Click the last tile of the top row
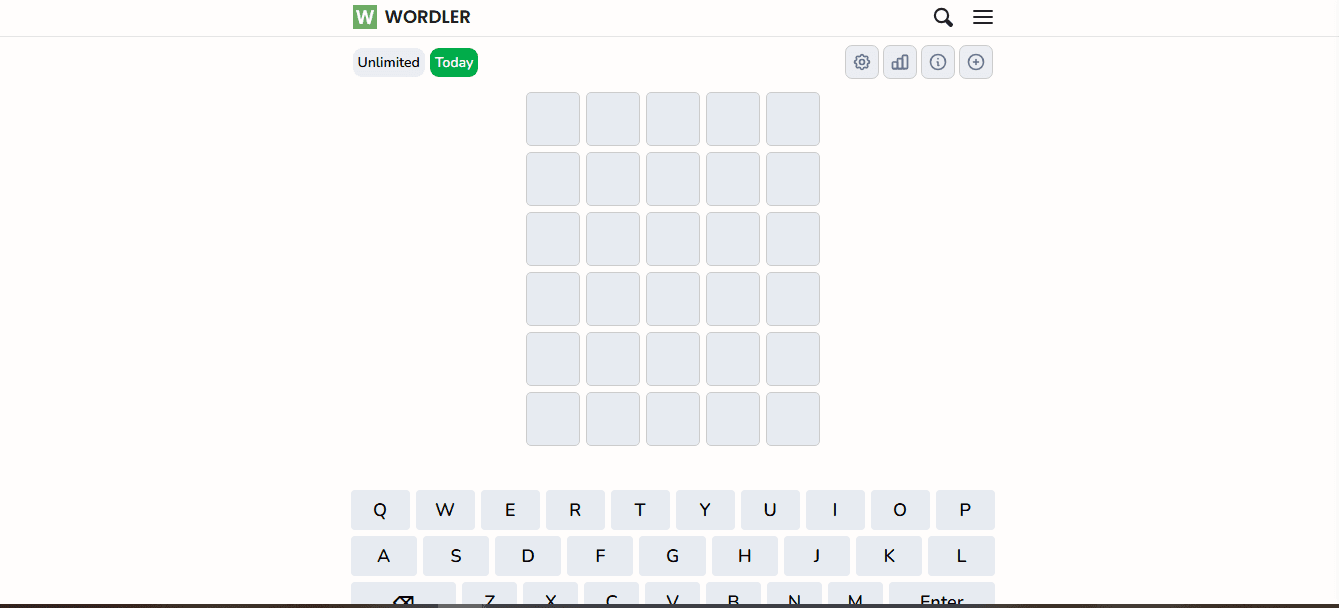This screenshot has height=608, width=1339. point(793,119)
